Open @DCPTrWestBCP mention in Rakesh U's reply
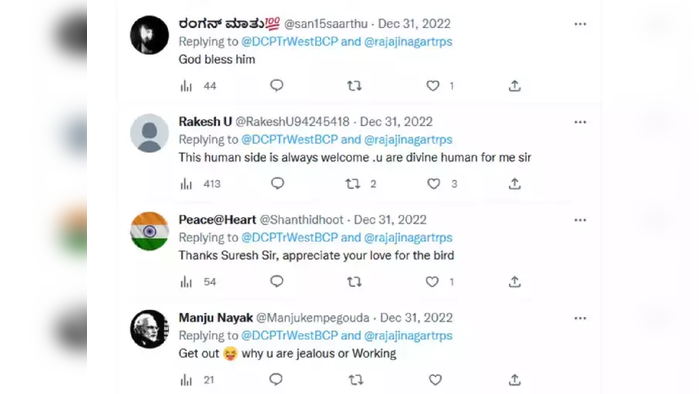Viewport: 699px width, 394px height. [x=289, y=140]
